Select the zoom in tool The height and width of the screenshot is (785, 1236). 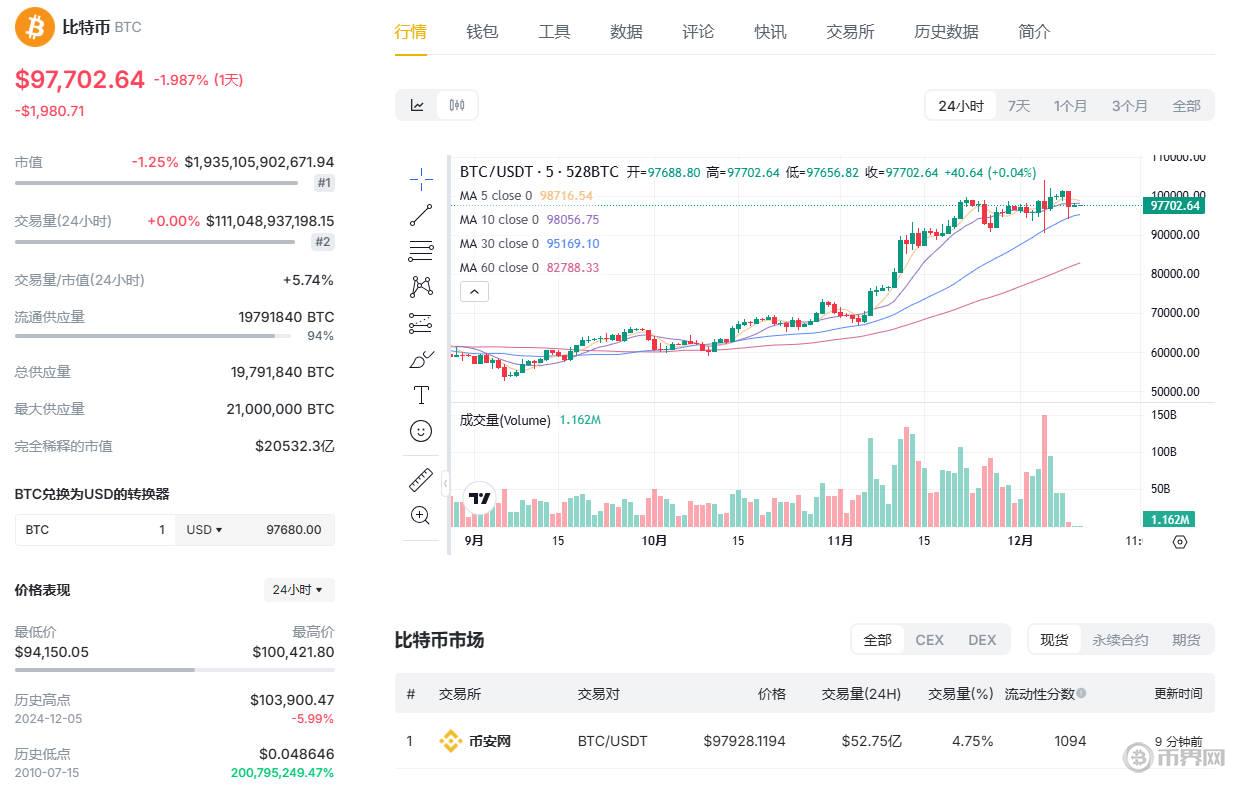point(421,516)
